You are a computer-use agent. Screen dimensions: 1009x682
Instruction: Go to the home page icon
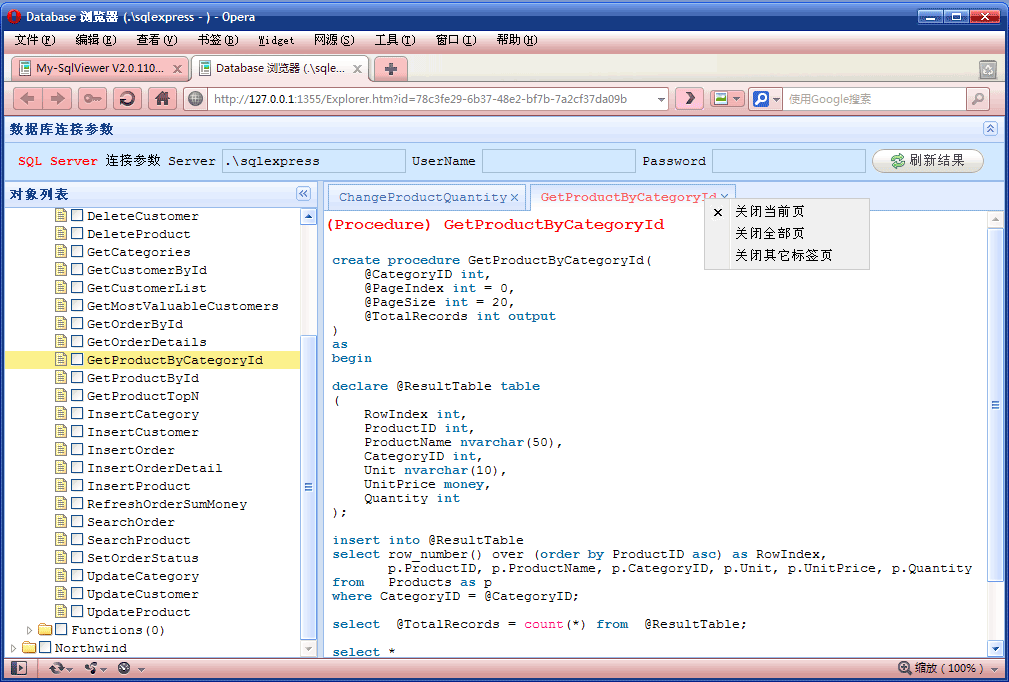[162, 99]
